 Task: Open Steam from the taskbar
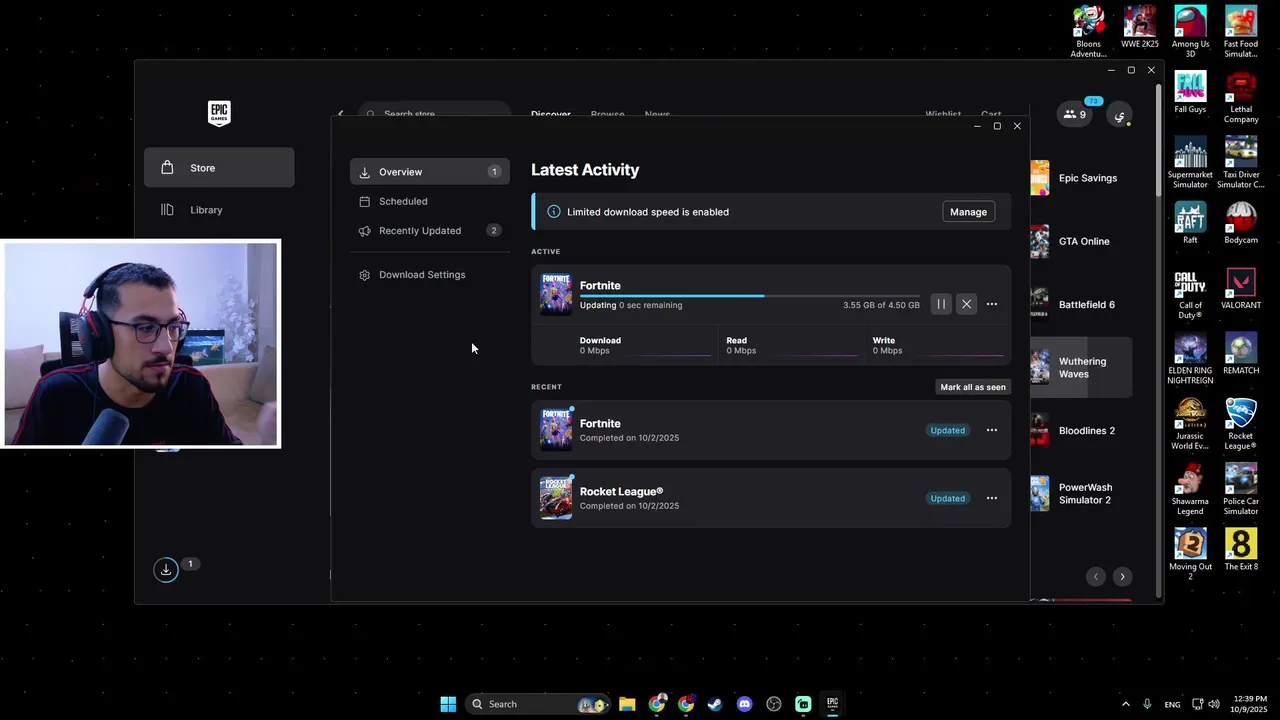[x=715, y=704]
